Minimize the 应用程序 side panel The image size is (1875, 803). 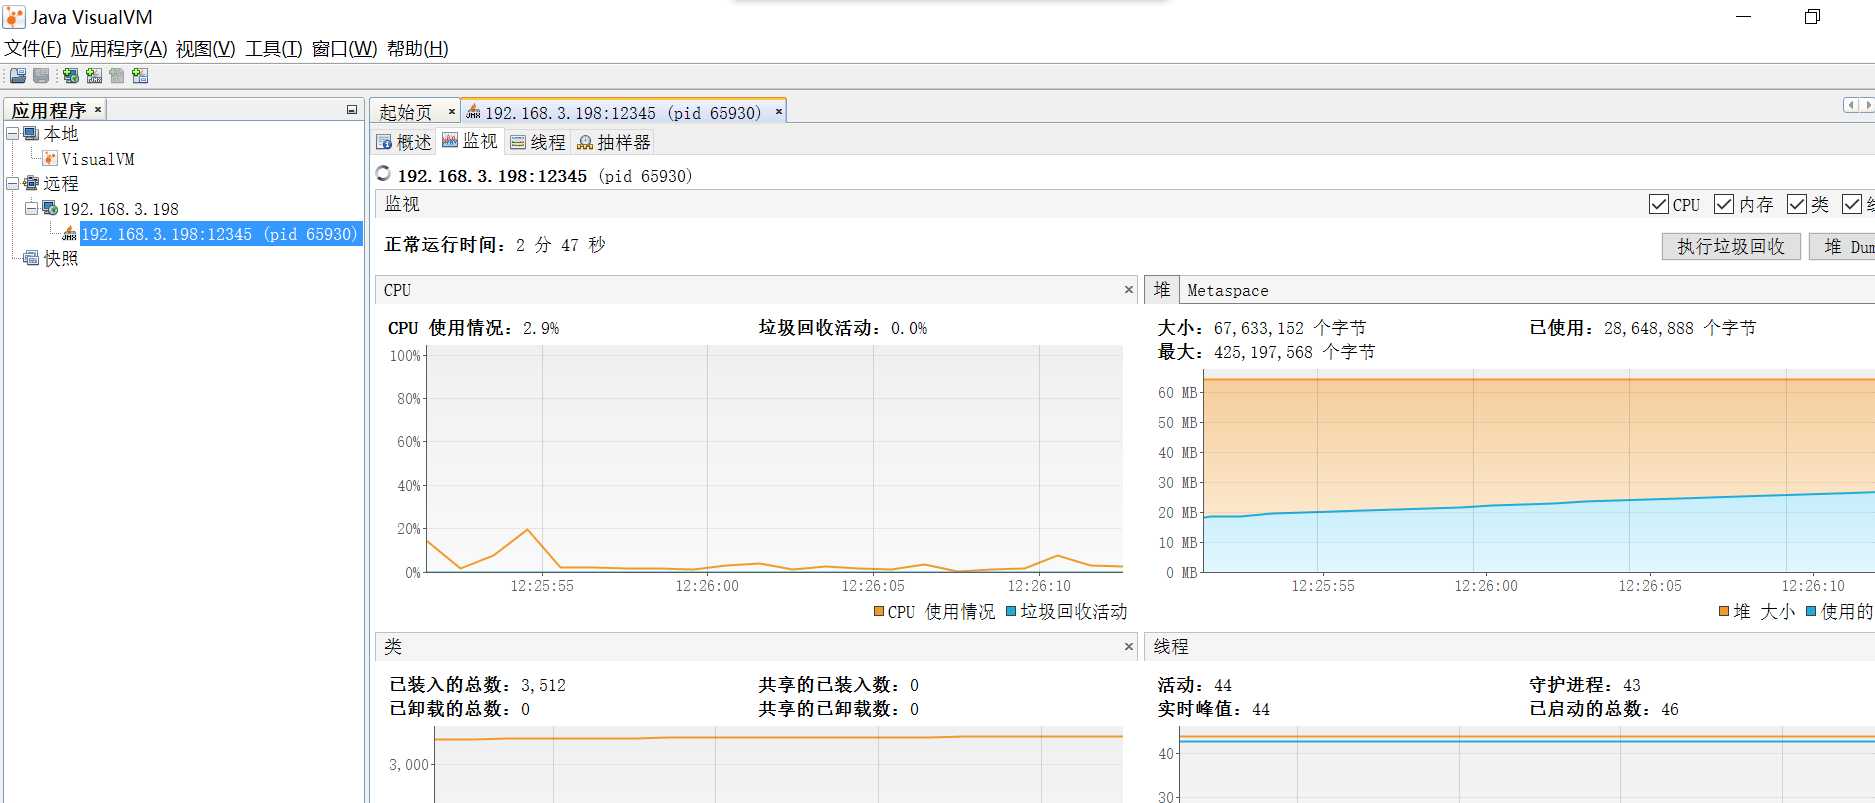tap(352, 110)
